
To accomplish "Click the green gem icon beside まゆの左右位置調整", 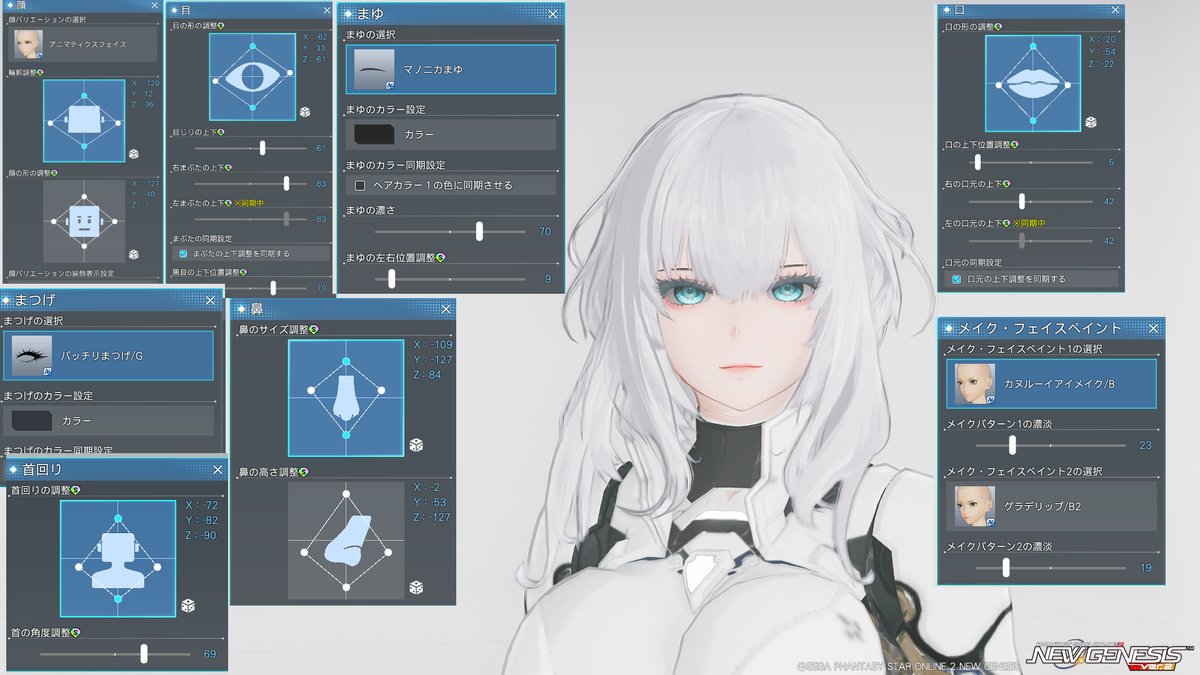I will coord(439,257).
